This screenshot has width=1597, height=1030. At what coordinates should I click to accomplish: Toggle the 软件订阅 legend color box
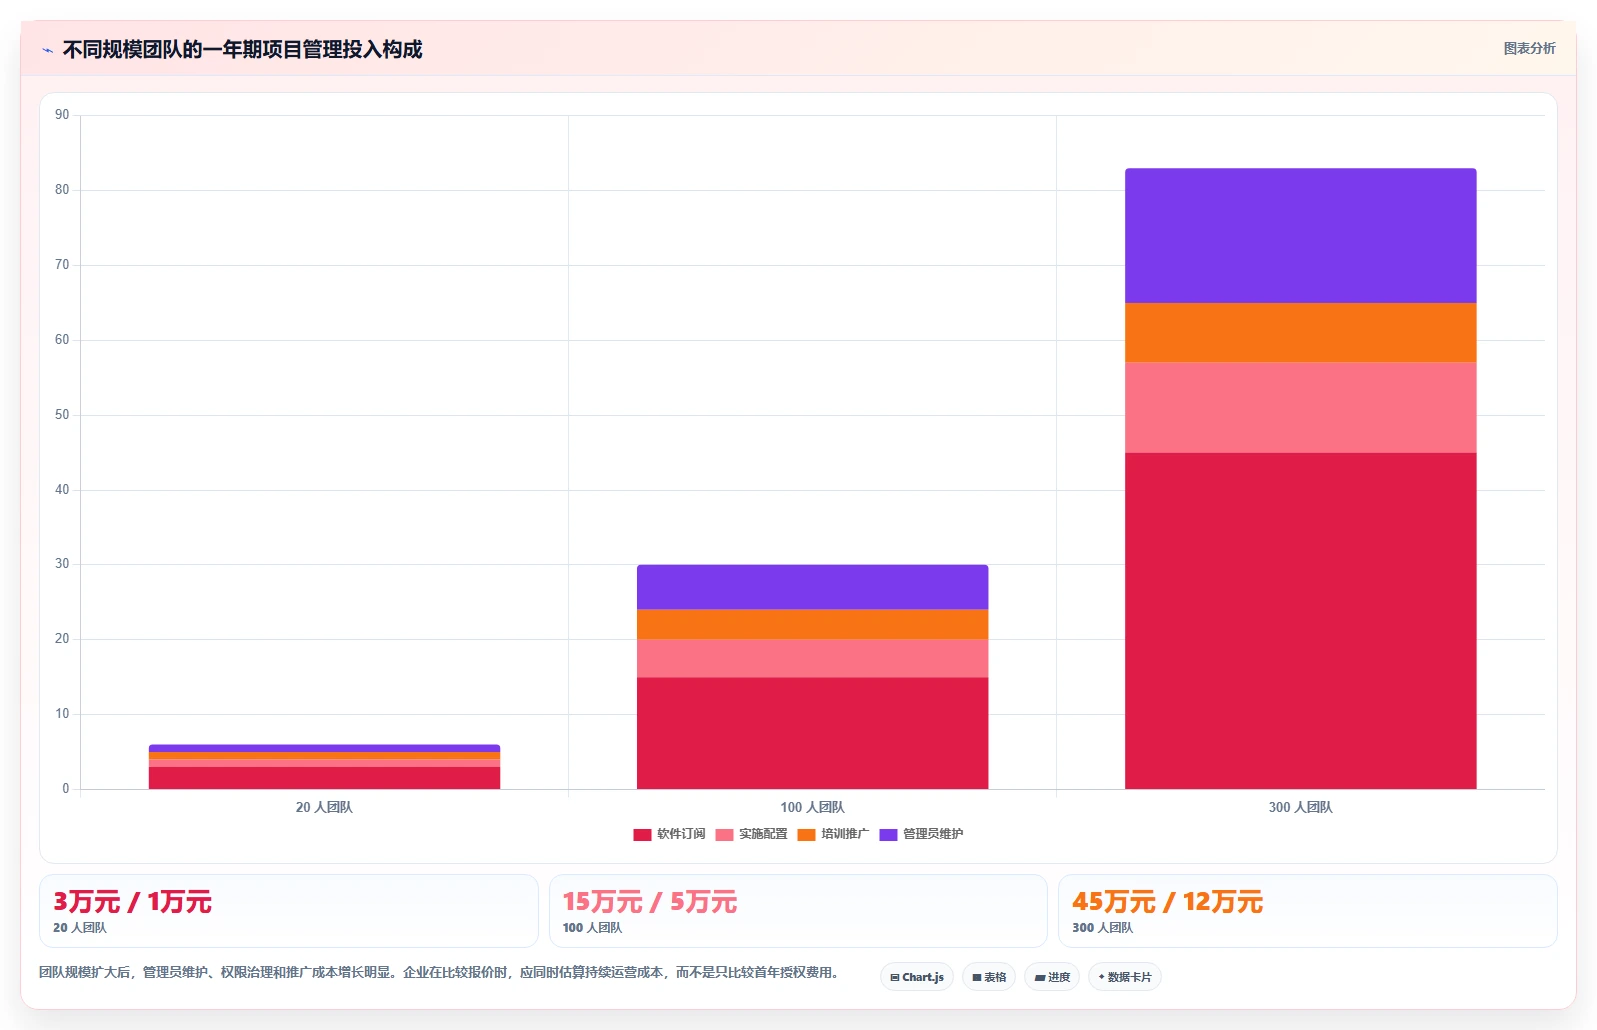(642, 834)
